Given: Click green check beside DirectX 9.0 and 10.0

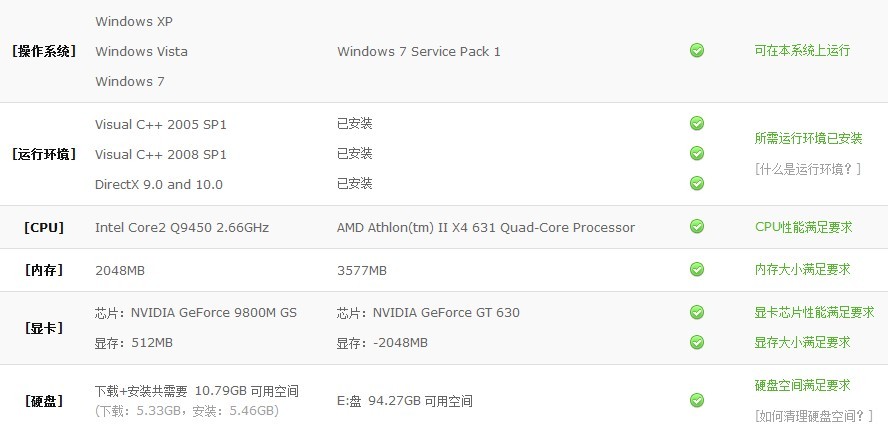Looking at the screenshot, I should tap(697, 183).
